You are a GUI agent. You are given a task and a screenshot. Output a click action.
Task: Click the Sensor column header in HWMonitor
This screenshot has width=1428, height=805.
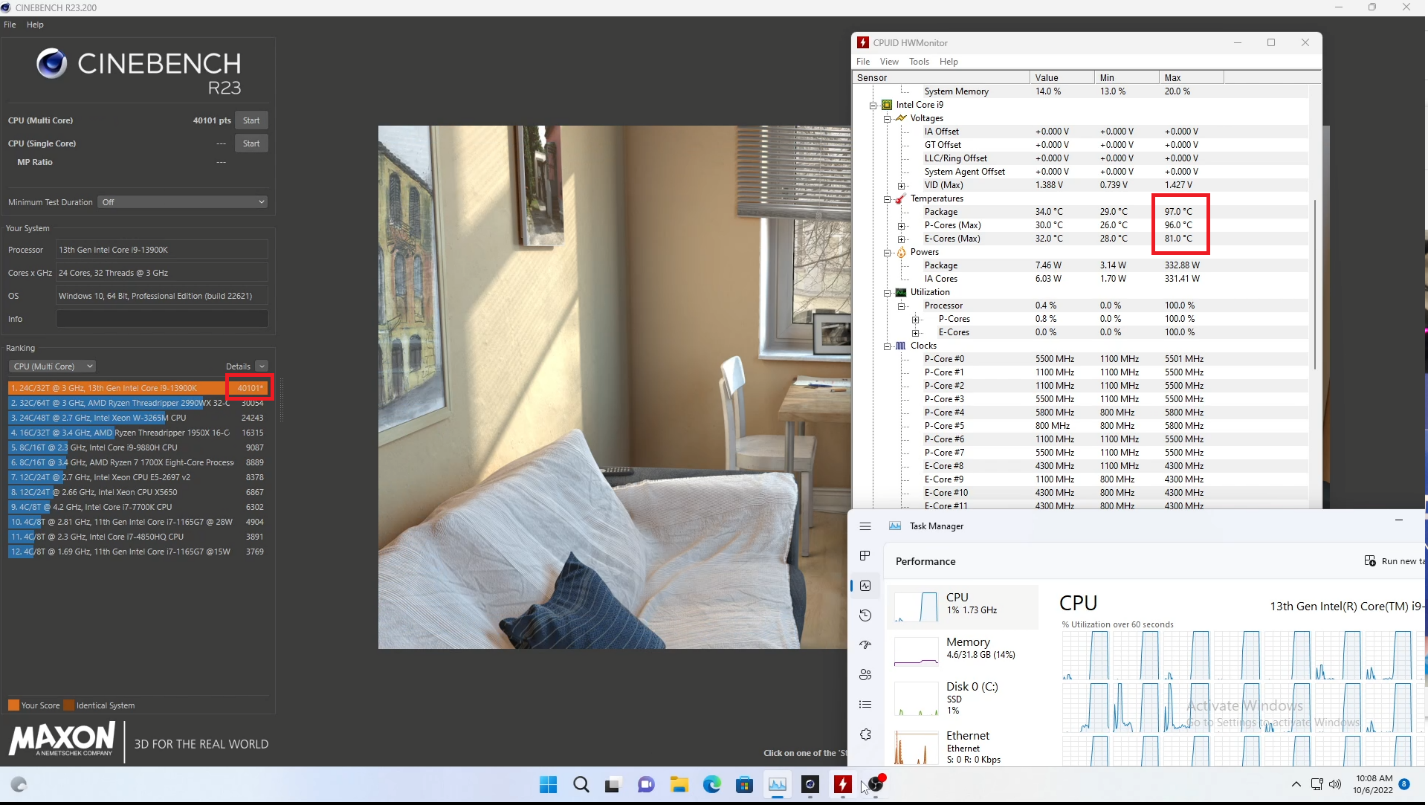tap(940, 77)
